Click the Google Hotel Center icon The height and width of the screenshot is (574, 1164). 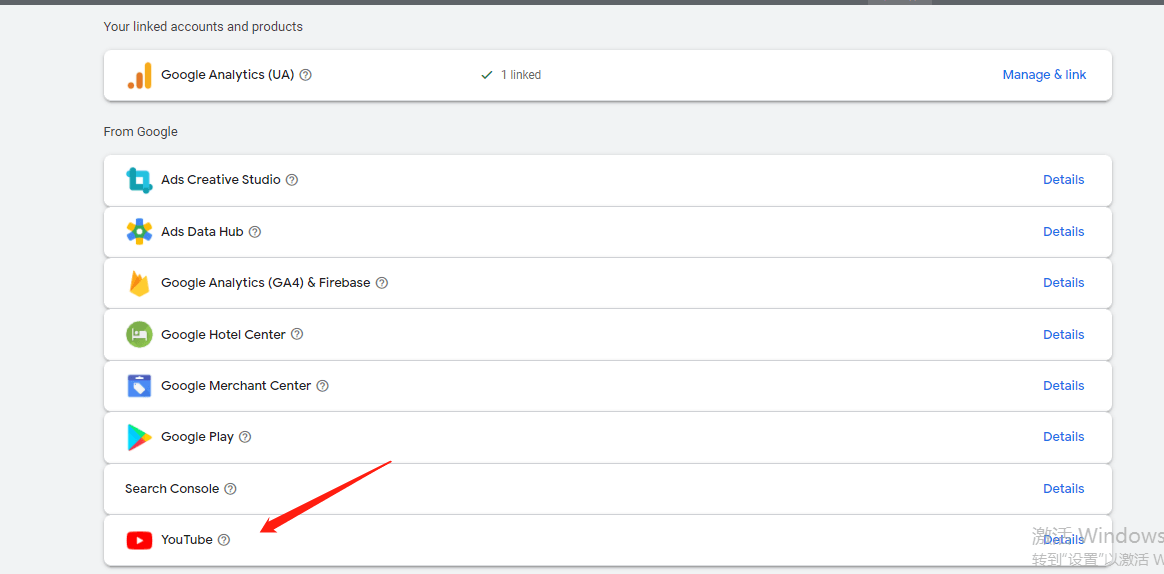coord(139,335)
